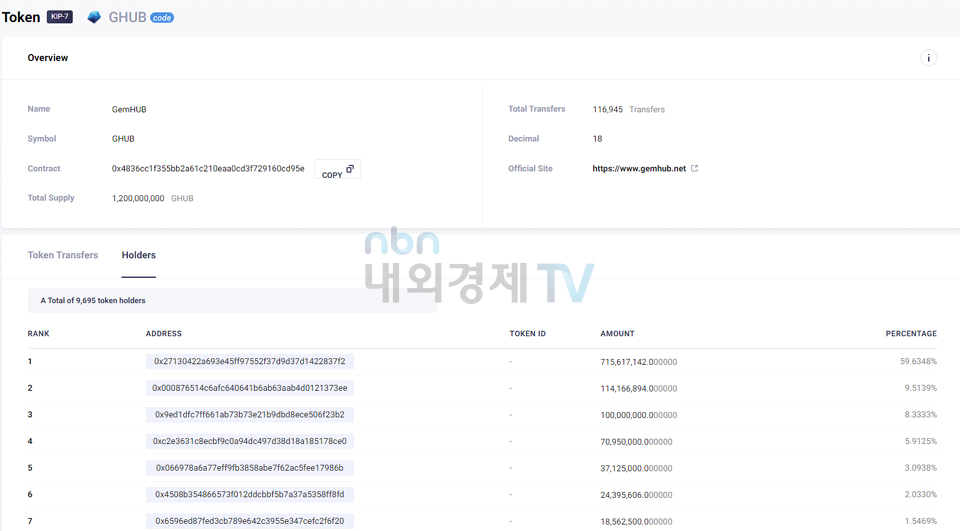Click the ADDRESS column header
960x531 pixels.
163,334
